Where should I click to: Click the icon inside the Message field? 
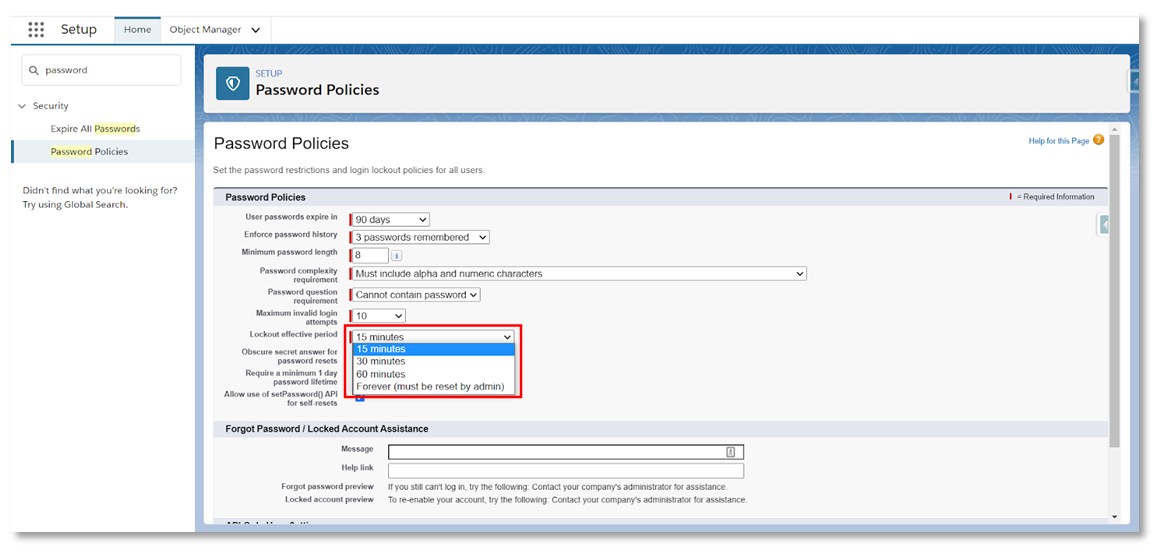731,451
